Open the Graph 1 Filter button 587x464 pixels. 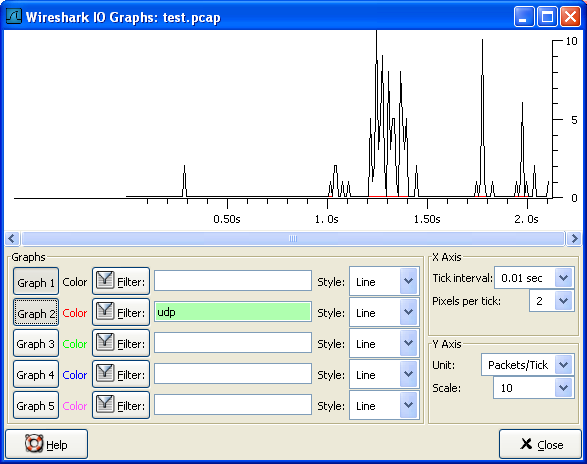121,282
